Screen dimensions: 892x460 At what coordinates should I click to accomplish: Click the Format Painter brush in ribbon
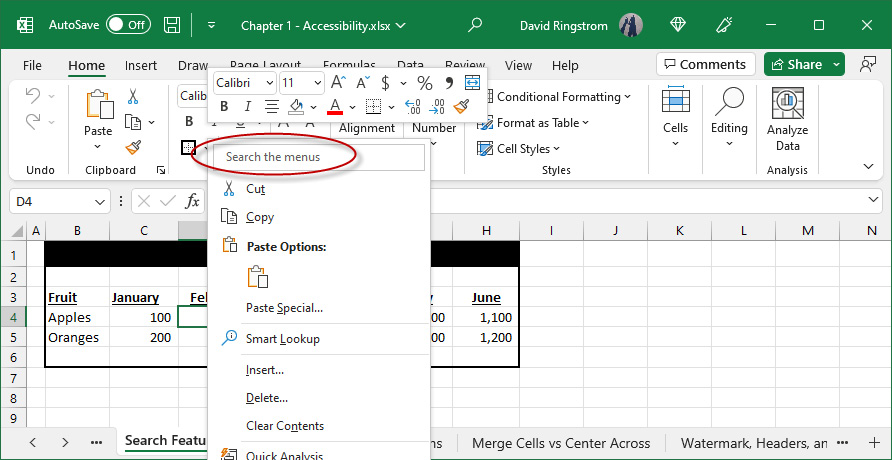click(133, 148)
